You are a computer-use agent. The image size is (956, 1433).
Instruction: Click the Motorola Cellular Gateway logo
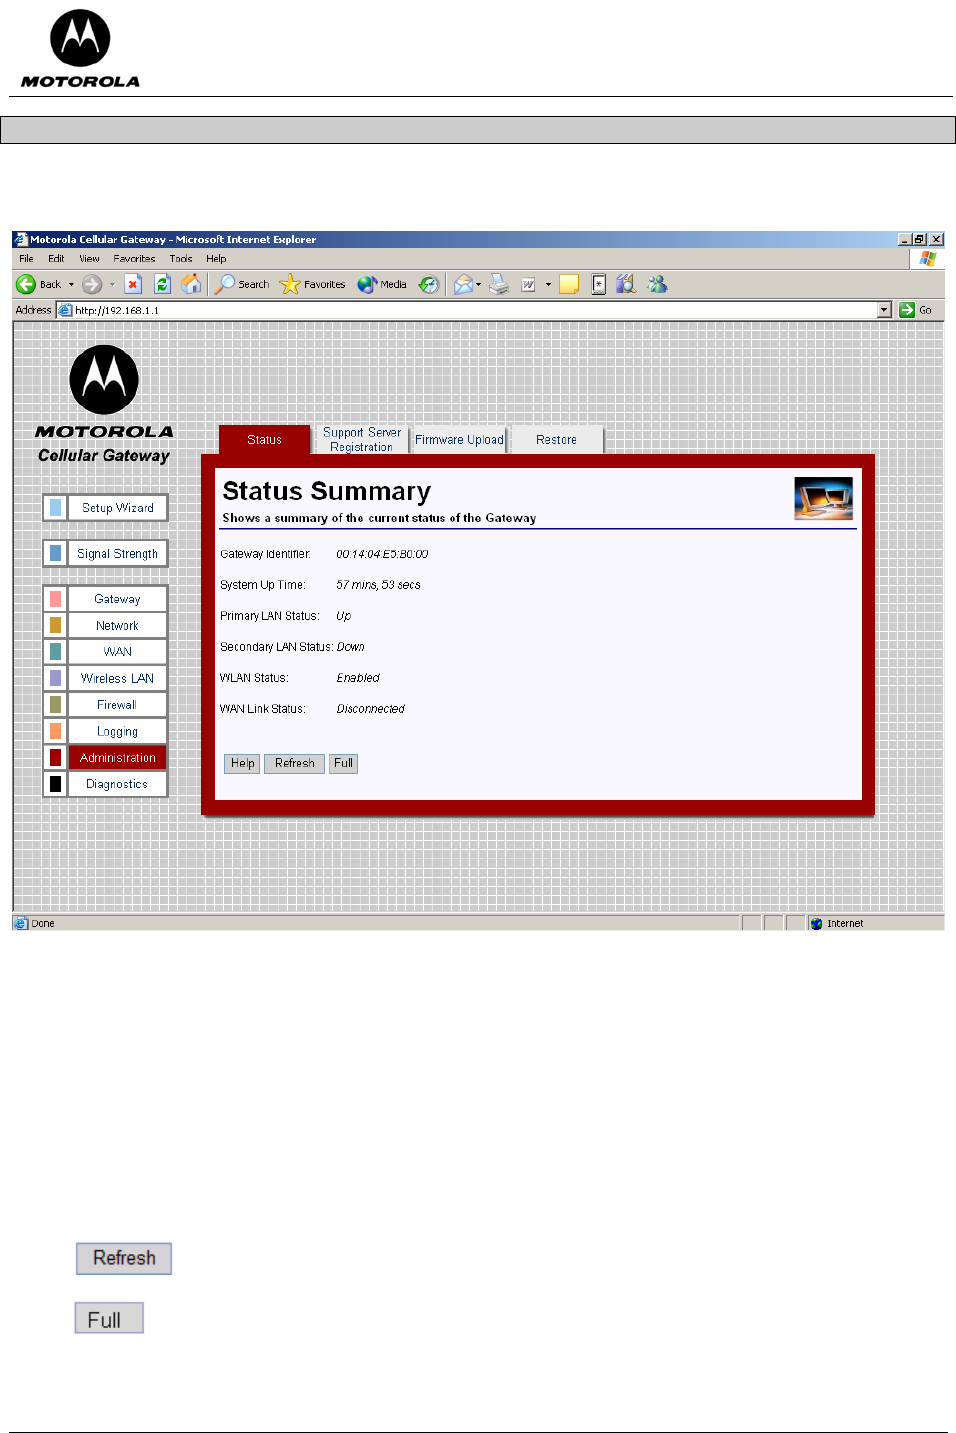coord(104,404)
